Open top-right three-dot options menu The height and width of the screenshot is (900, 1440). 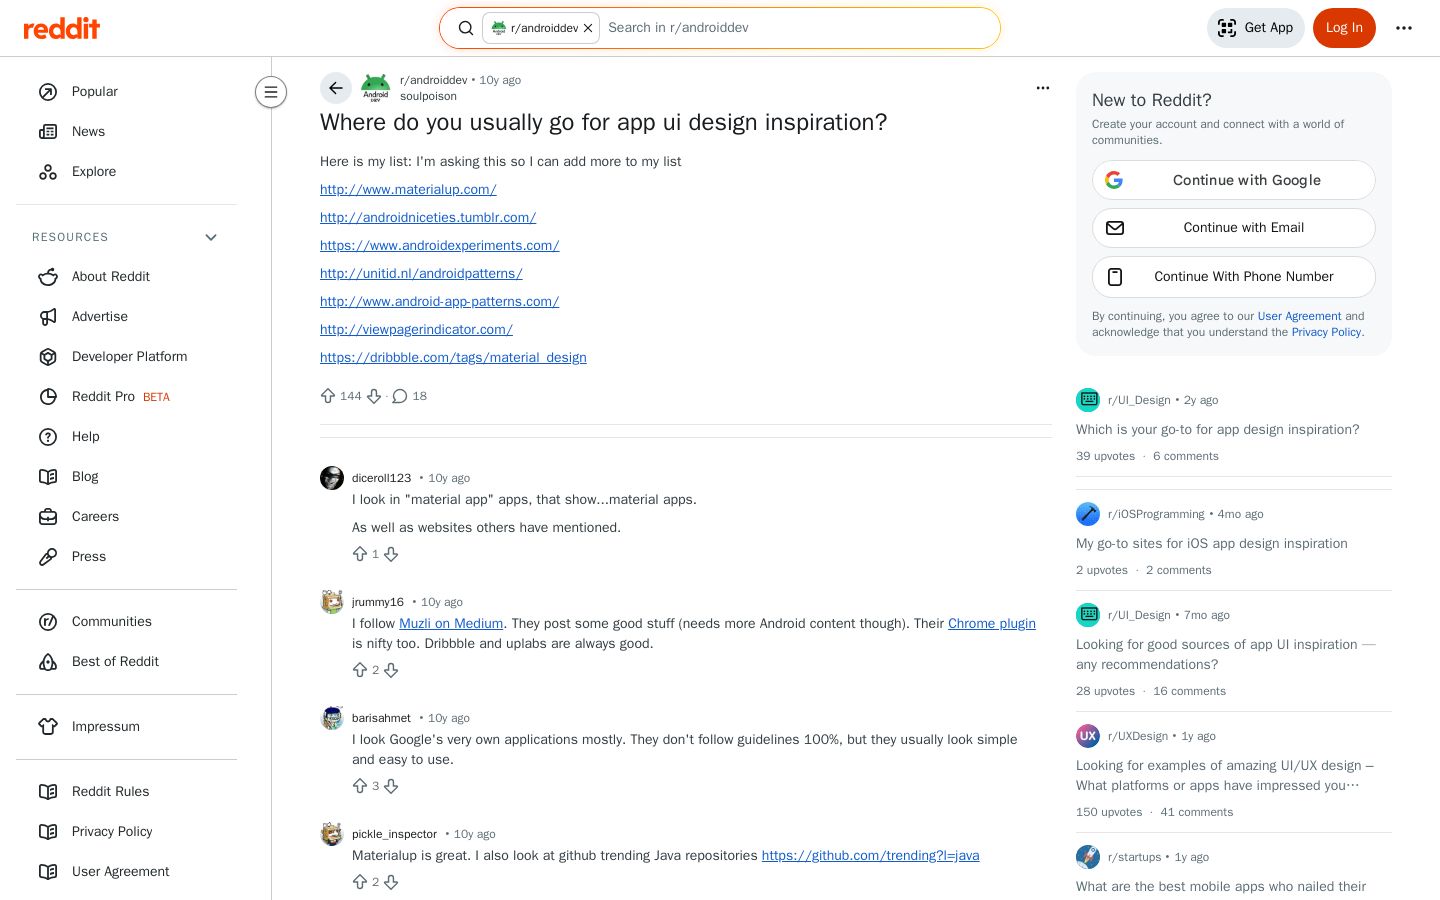tap(1404, 28)
